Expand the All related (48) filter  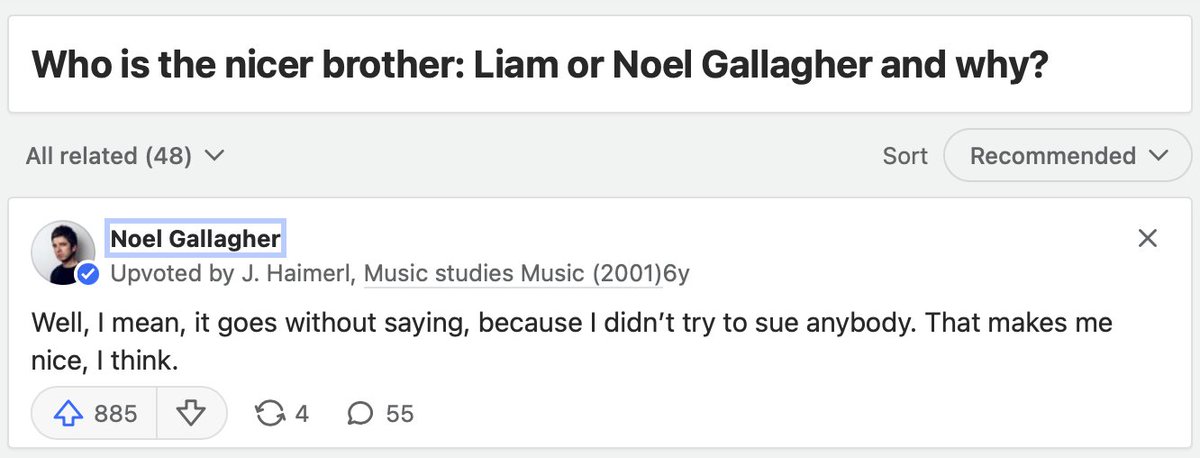tap(125, 156)
